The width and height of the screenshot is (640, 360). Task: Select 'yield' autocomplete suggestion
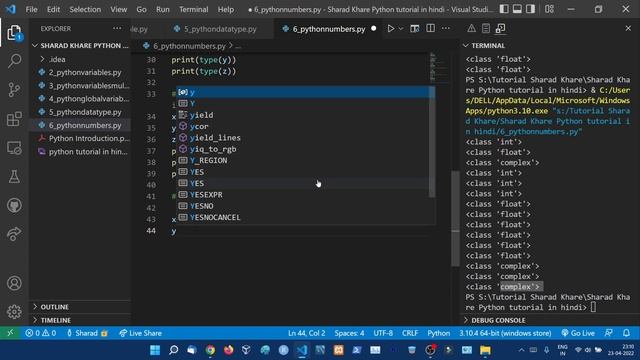click(302, 115)
